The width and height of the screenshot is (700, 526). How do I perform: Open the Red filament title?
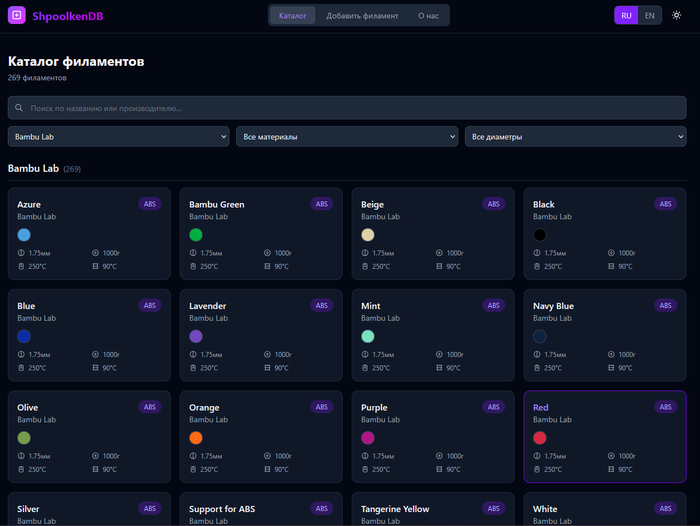541,407
